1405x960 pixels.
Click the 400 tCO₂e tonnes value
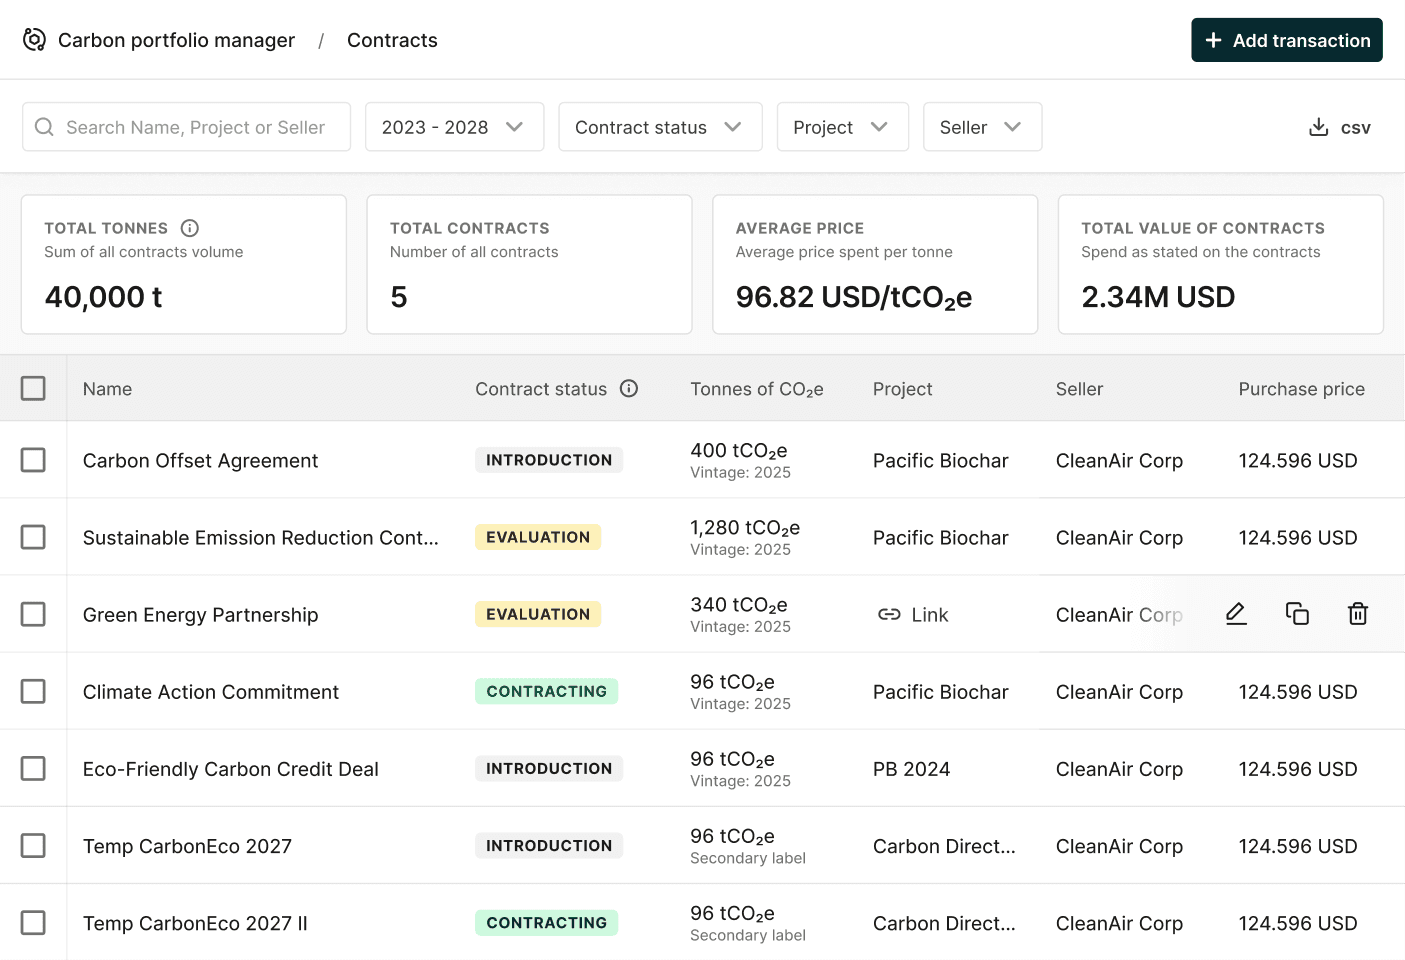[x=738, y=451]
